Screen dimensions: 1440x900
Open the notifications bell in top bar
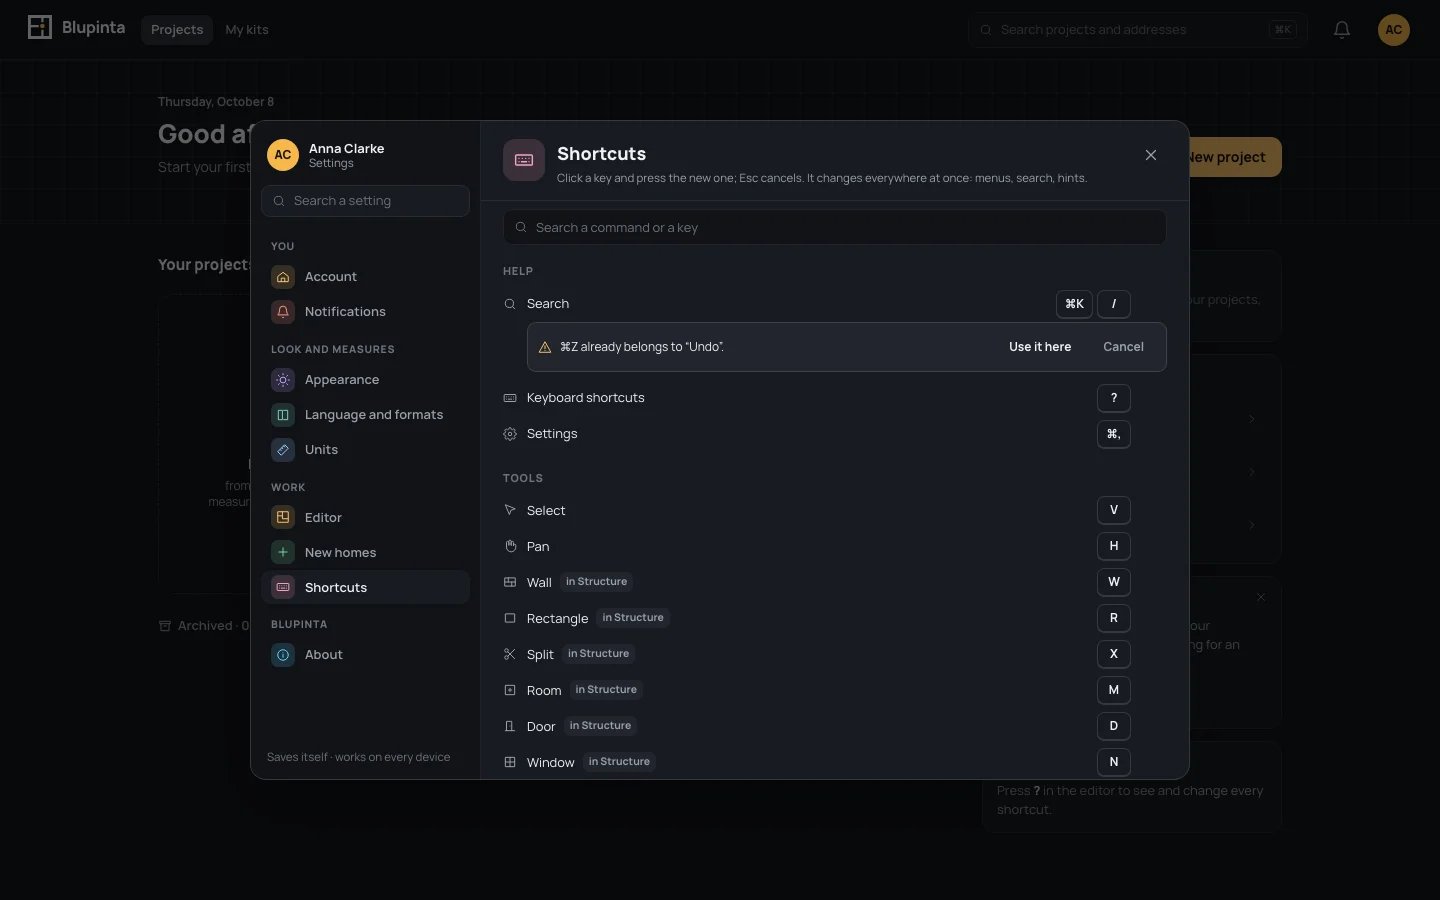tap(1342, 30)
